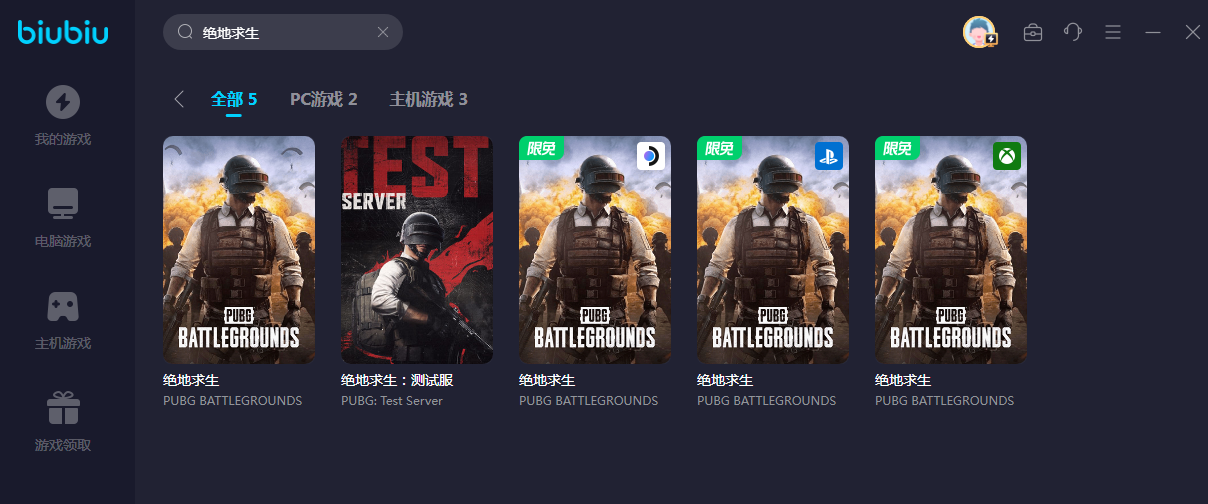
Task: Select the 全部 5 tab
Action: [x=234, y=99]
